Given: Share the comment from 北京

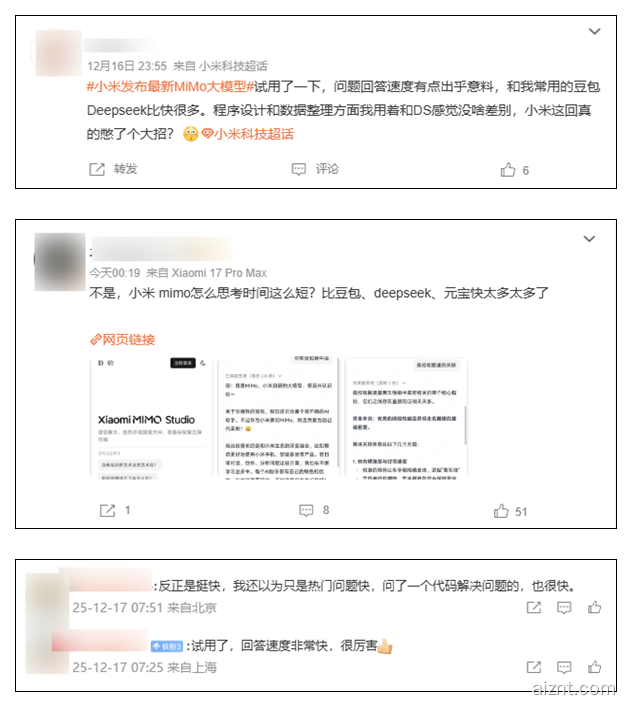Looking at the screenshot, I should (534, 608).
